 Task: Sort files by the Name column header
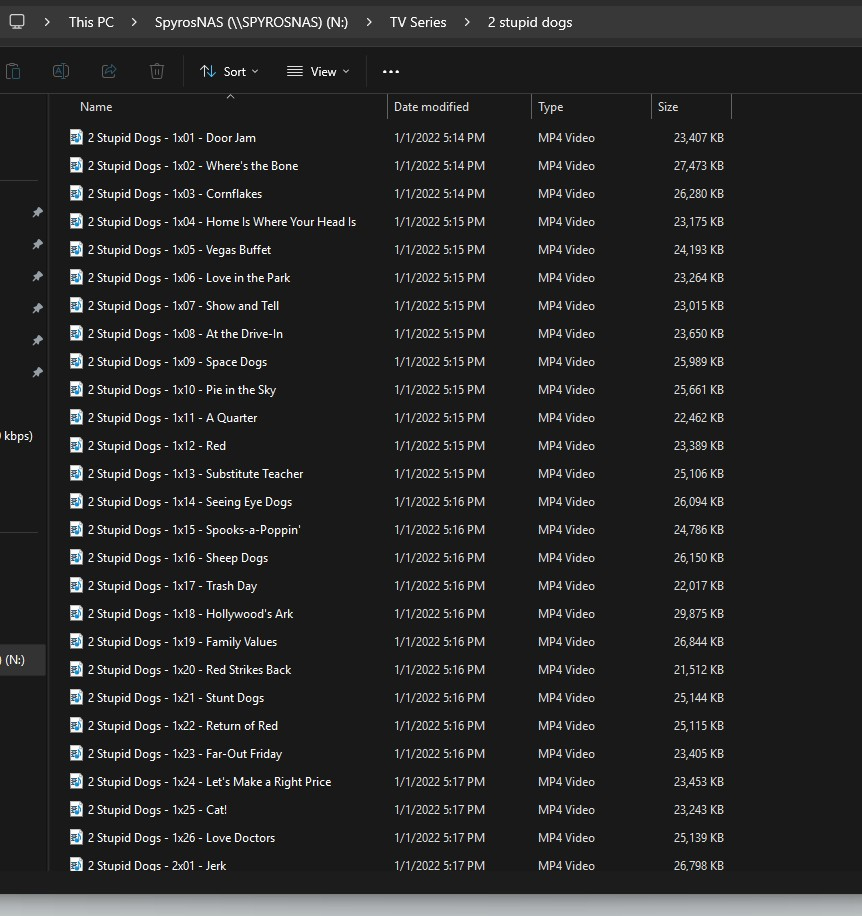tap(96, 107)
